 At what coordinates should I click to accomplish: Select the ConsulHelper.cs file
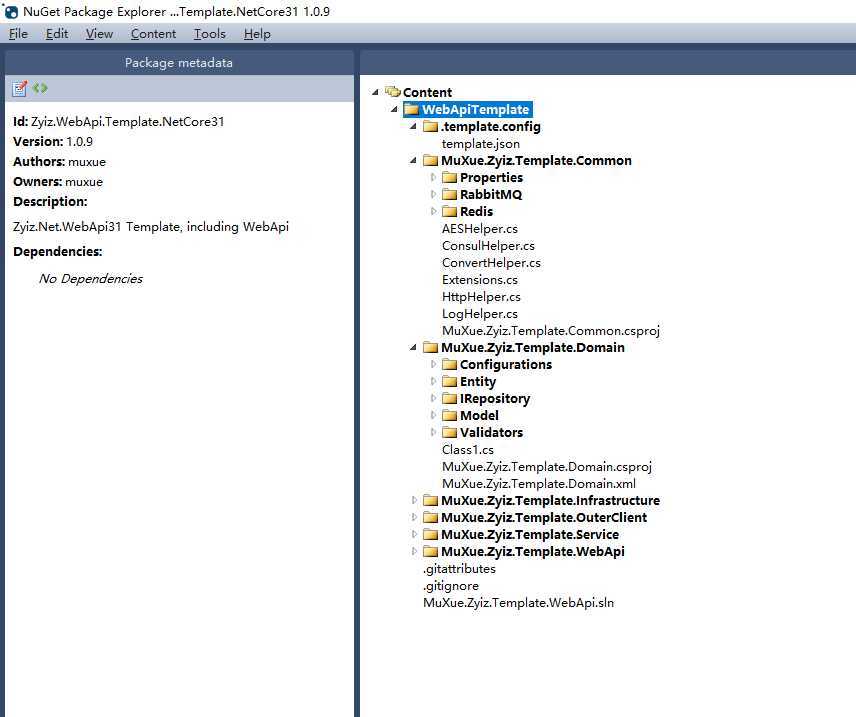pyautogui.click(x=489, y=246)
